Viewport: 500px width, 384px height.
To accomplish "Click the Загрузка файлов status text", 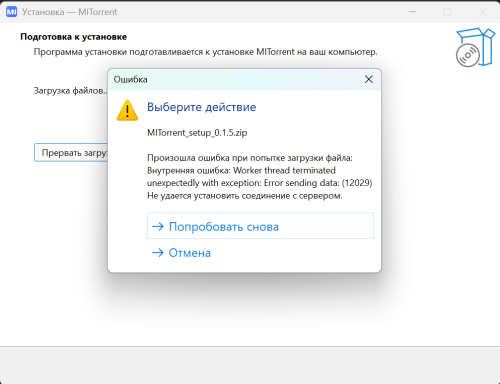I will (x=71, y=91).
